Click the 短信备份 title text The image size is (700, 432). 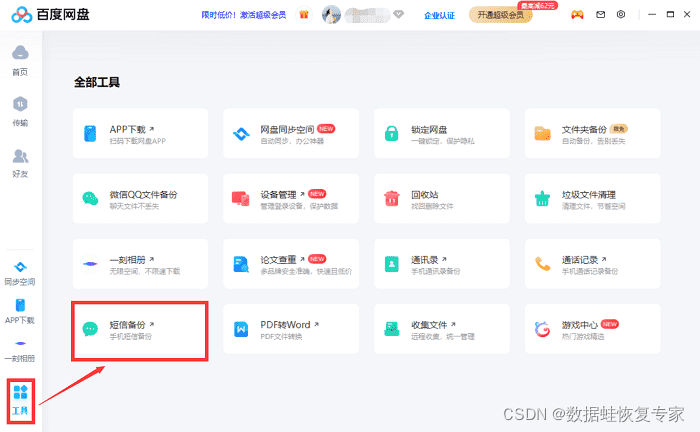128,325
